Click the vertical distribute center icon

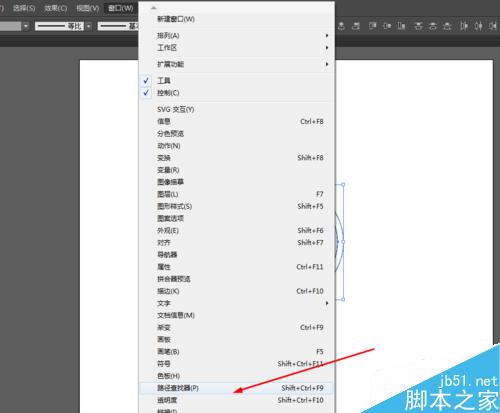[433, 26]
